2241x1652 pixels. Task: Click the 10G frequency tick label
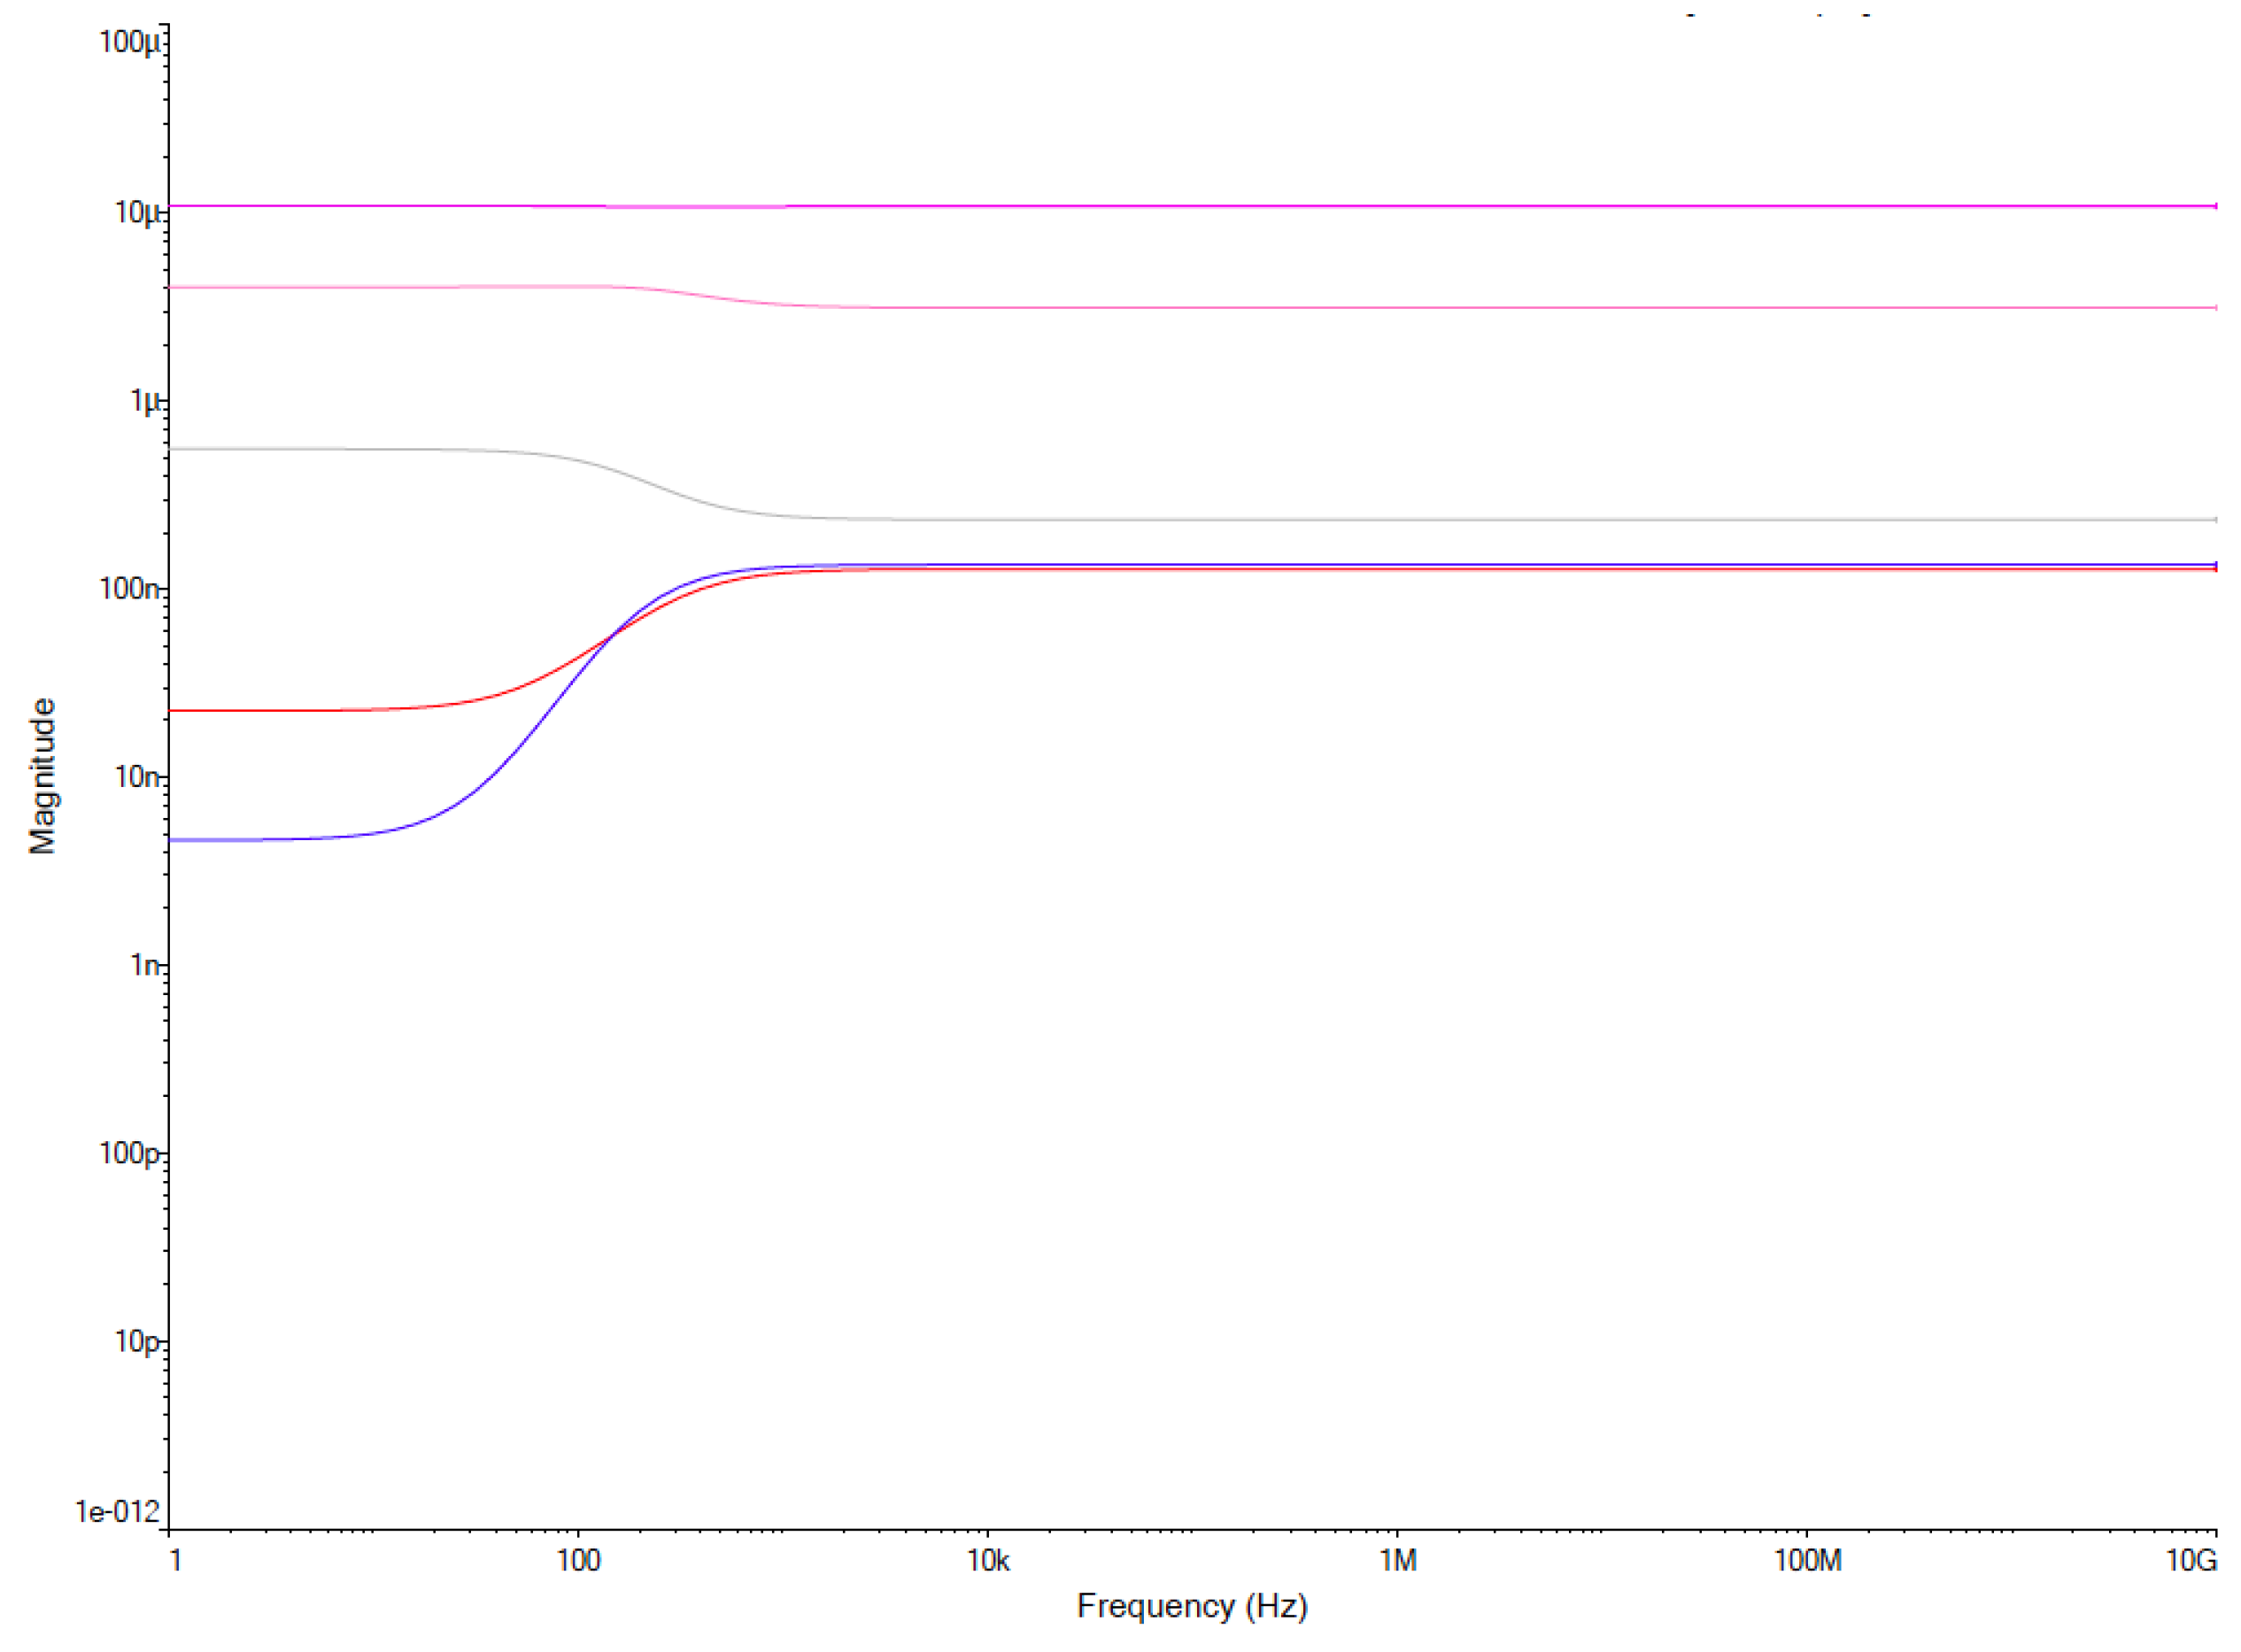tap(2192, 1561)
